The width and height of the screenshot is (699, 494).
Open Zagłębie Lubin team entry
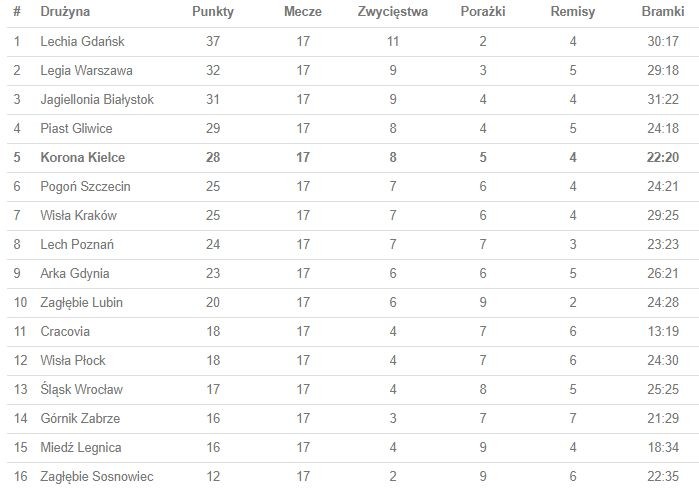pyautogui.click(x=81, y=303)
